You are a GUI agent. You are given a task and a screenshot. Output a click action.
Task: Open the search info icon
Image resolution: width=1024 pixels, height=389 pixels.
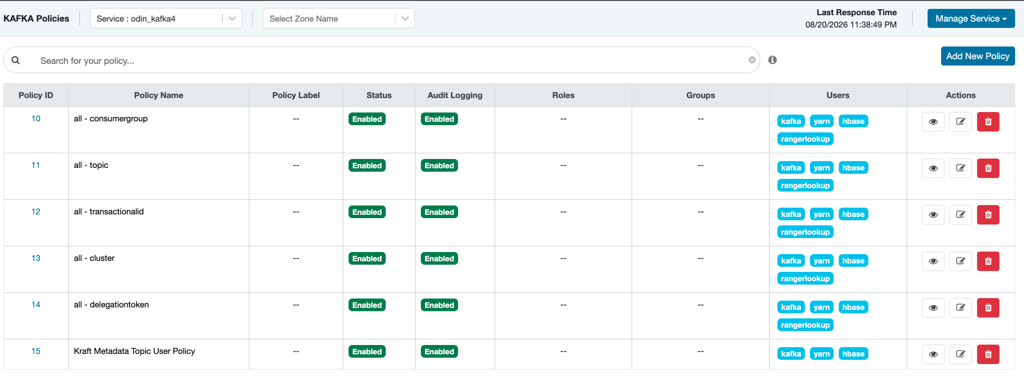(x=773, y=60)
